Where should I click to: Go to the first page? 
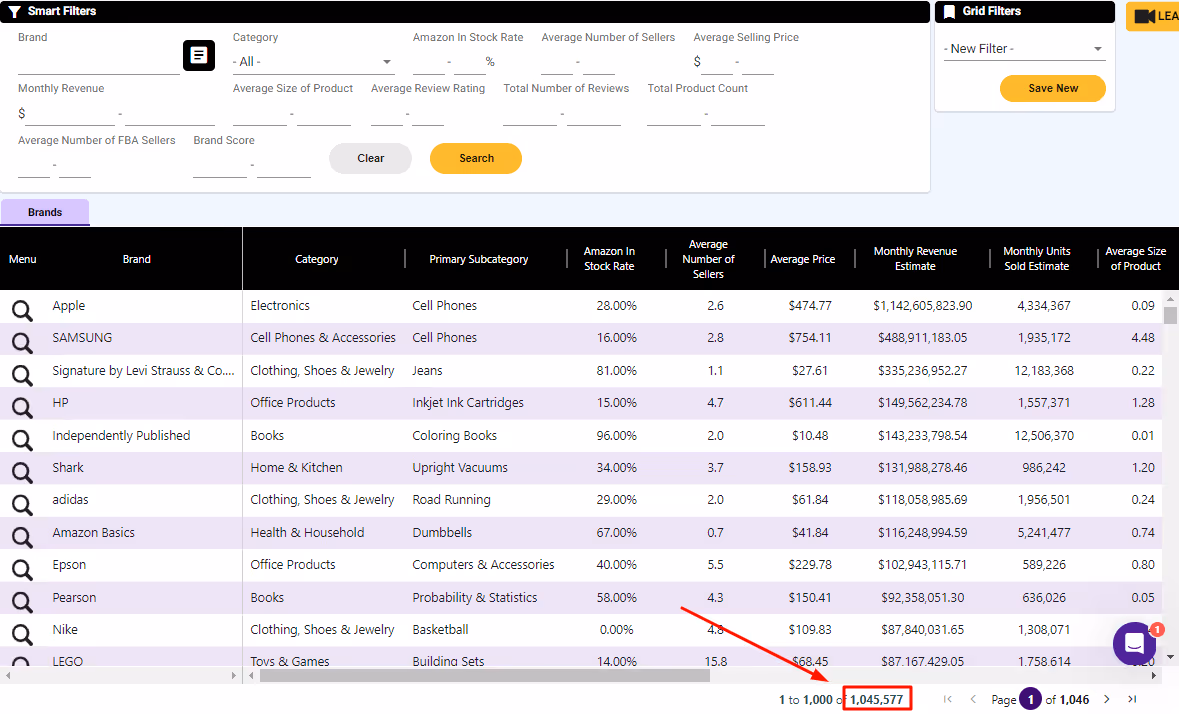point(947,699)
